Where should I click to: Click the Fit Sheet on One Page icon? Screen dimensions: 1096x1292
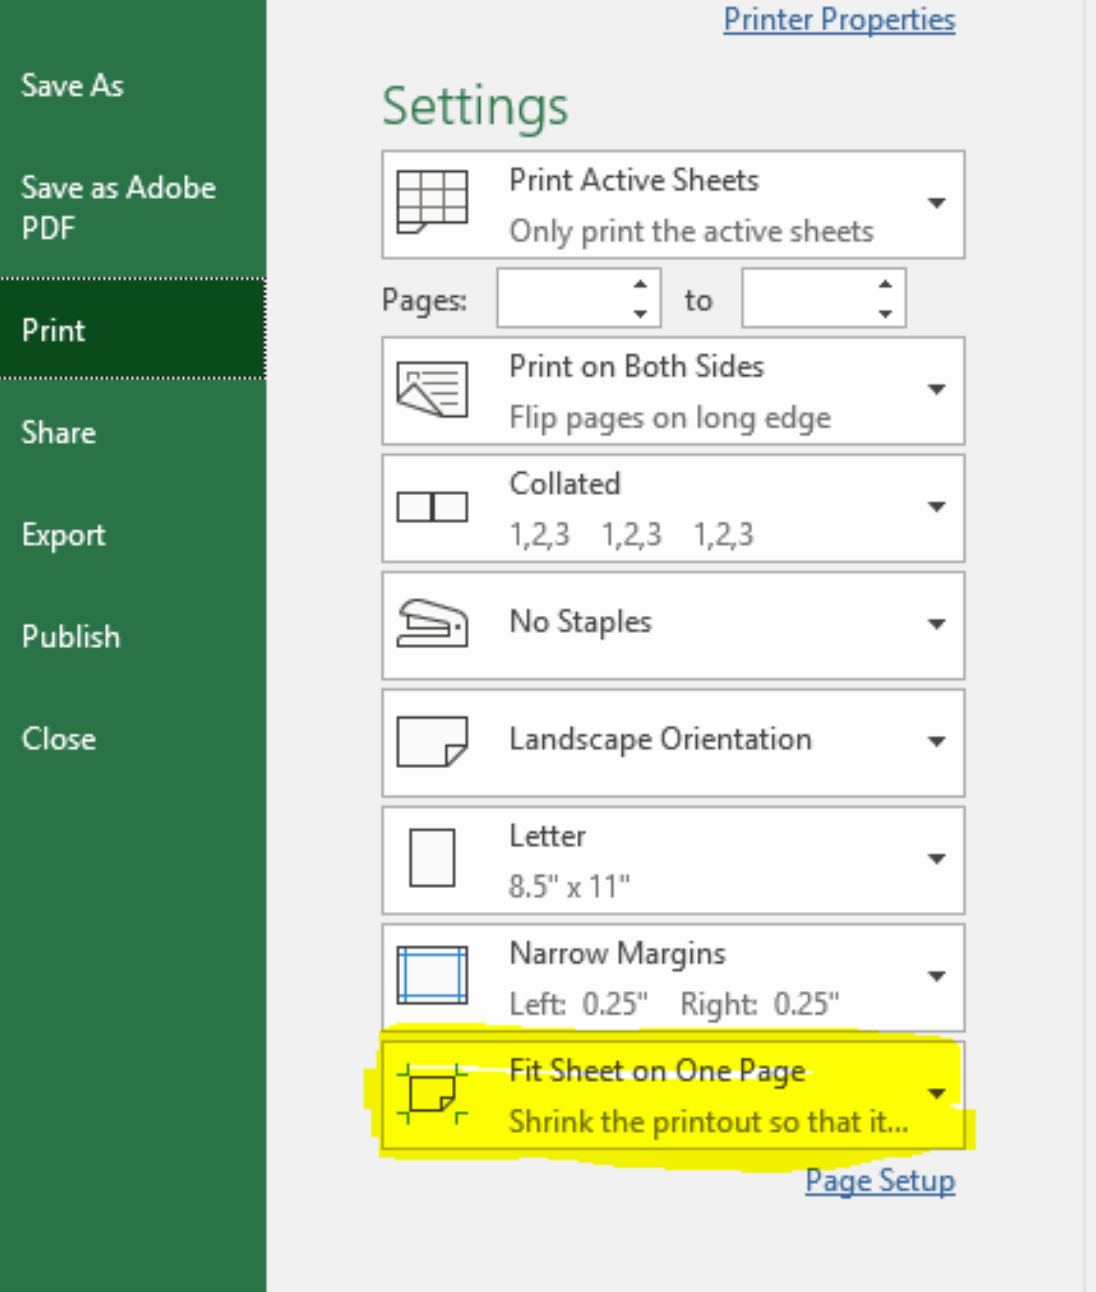pyautogui.click(x=432, y=1093)
